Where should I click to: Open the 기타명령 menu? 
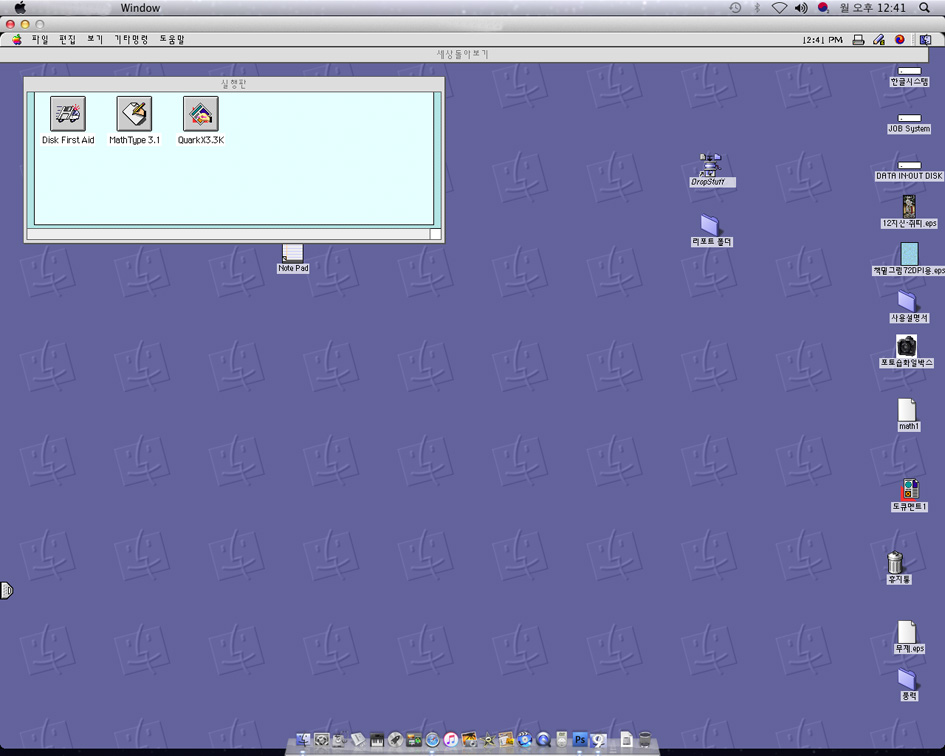pos(131,40)
